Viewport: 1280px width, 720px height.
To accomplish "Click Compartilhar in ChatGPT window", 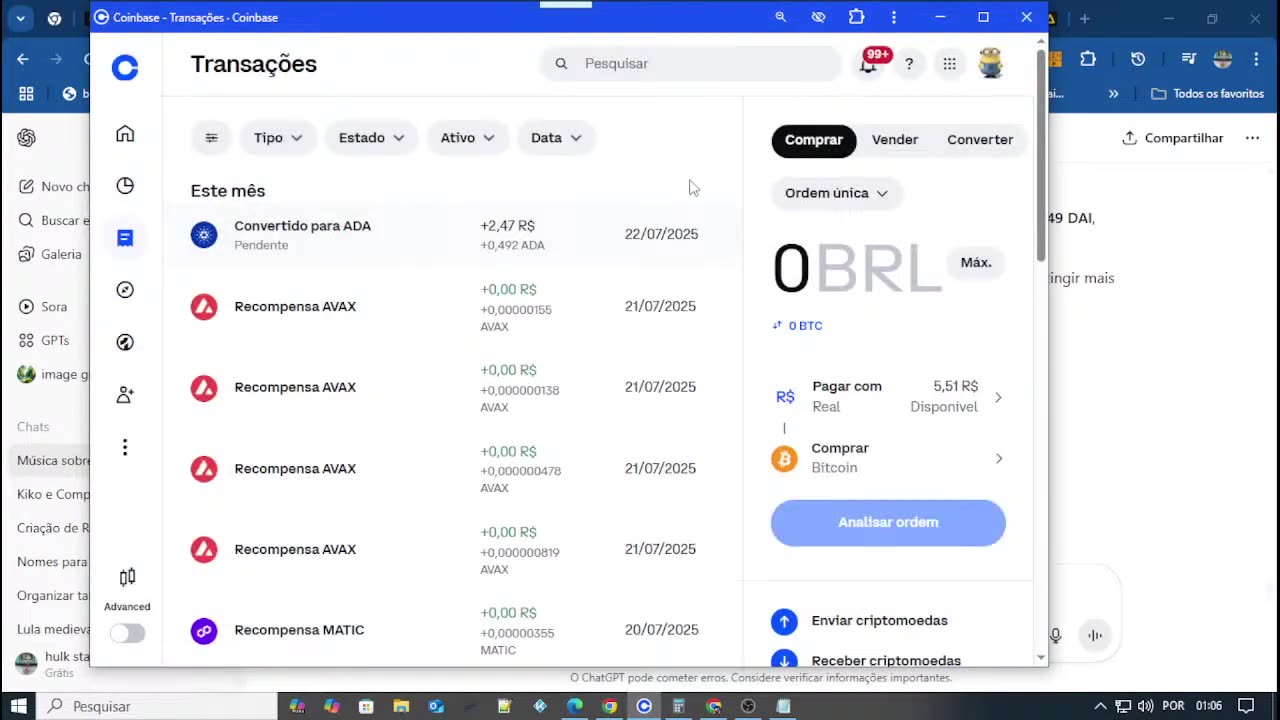I will click(1173, 138).
